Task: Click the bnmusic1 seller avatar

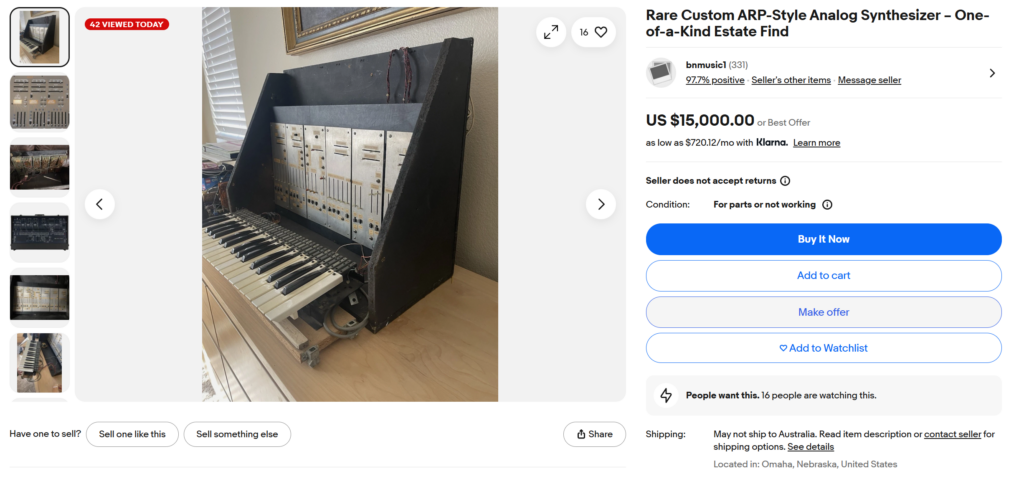Action: (661, 72)
